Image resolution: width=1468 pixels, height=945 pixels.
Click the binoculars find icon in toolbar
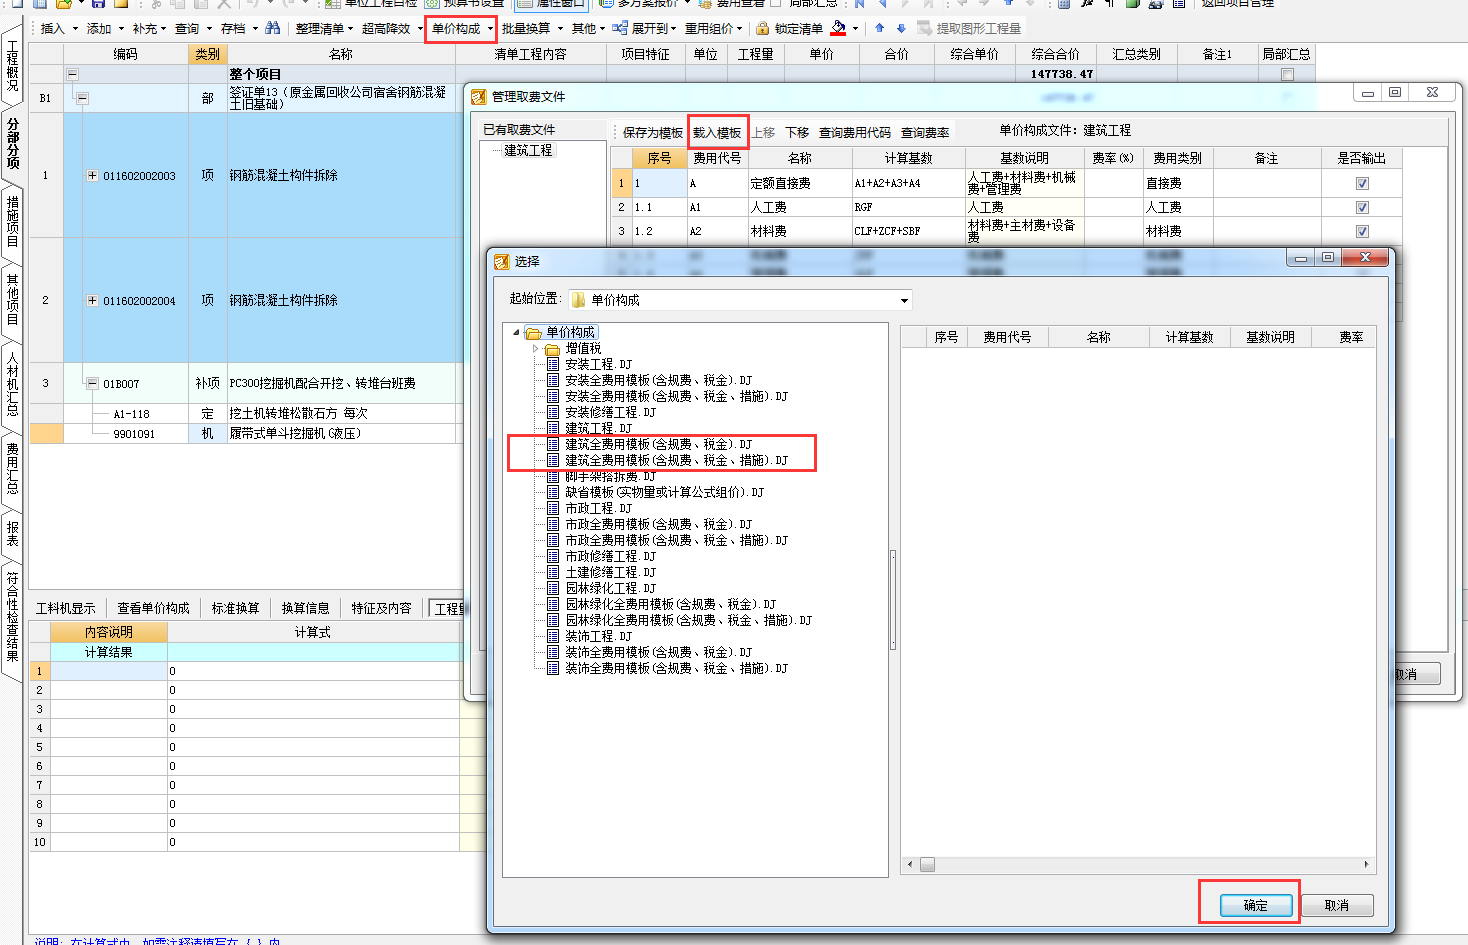pyautogui.click(x=272, y=28)
